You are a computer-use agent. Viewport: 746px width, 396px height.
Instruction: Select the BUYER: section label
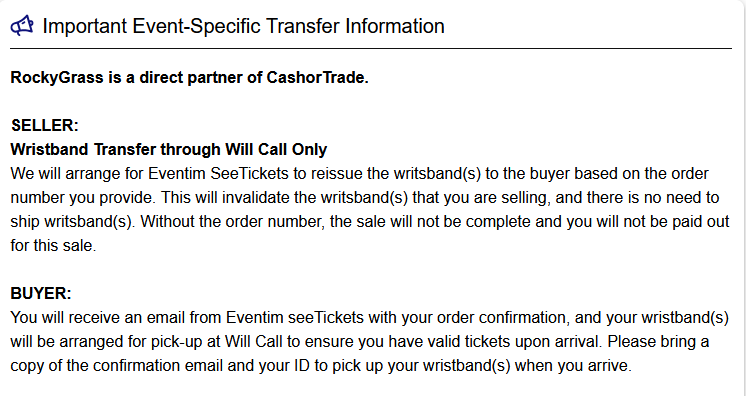pos(41,294)
